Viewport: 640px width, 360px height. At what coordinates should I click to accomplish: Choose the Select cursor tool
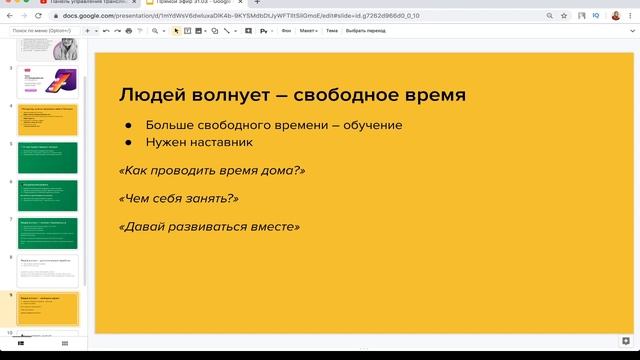(176, 31)
